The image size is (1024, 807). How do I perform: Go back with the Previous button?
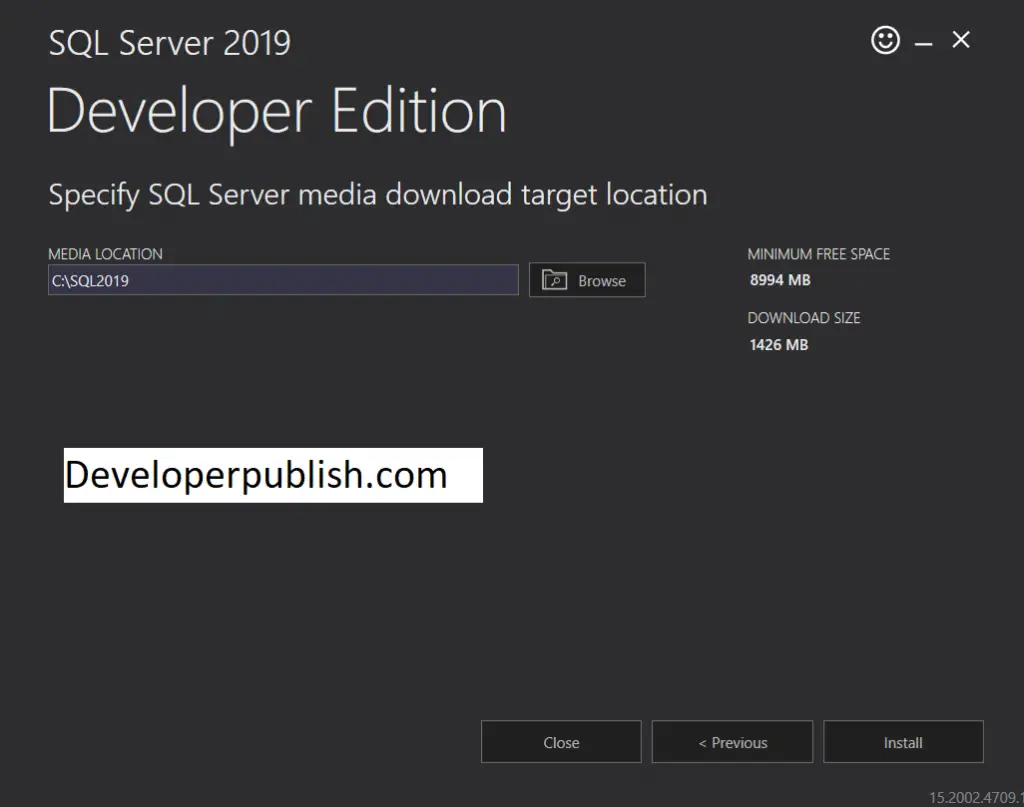(x=732, y=742)
